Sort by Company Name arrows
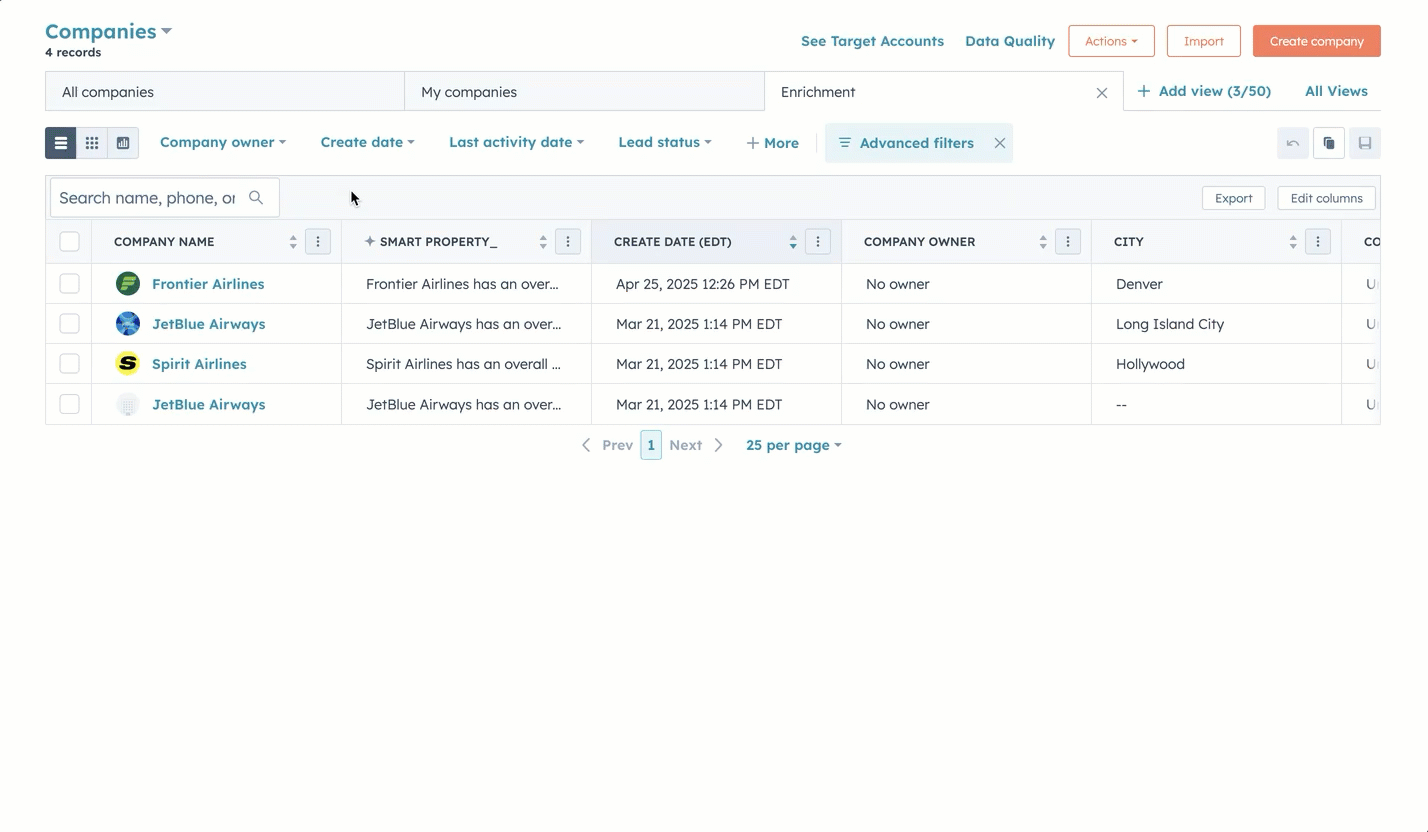This screenshot has width=1428, height=832. click(293, 242)
